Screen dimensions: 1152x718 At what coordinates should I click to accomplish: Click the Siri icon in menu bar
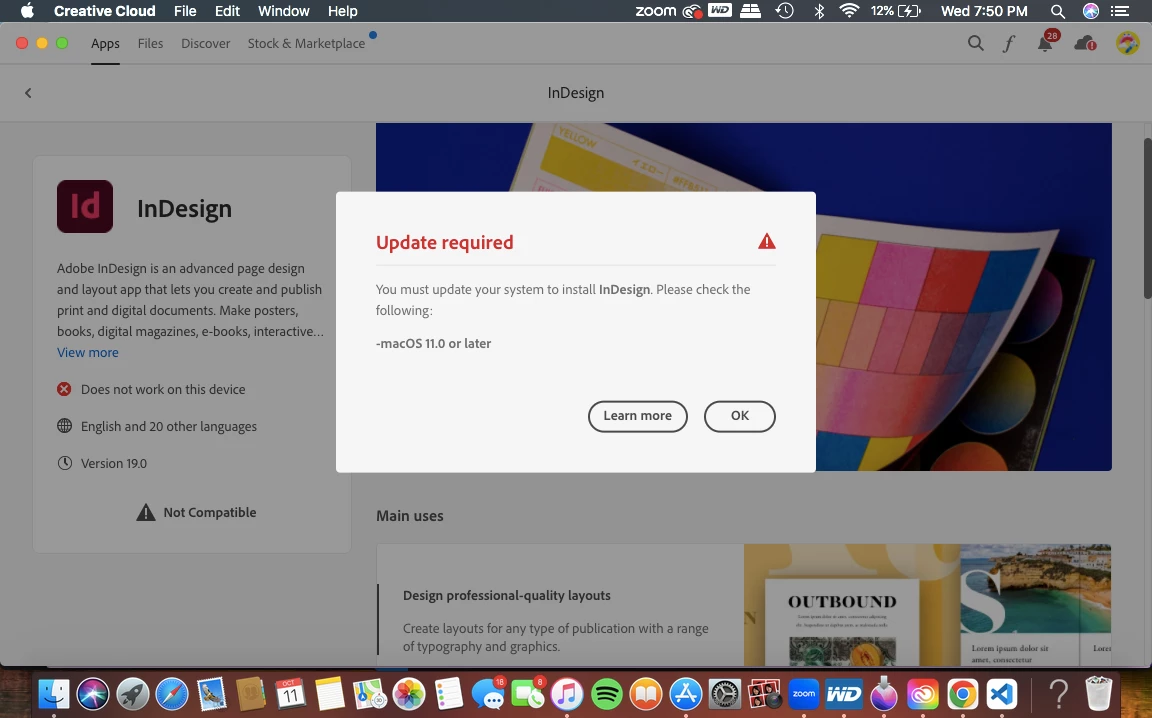[x=1091, y=11]
